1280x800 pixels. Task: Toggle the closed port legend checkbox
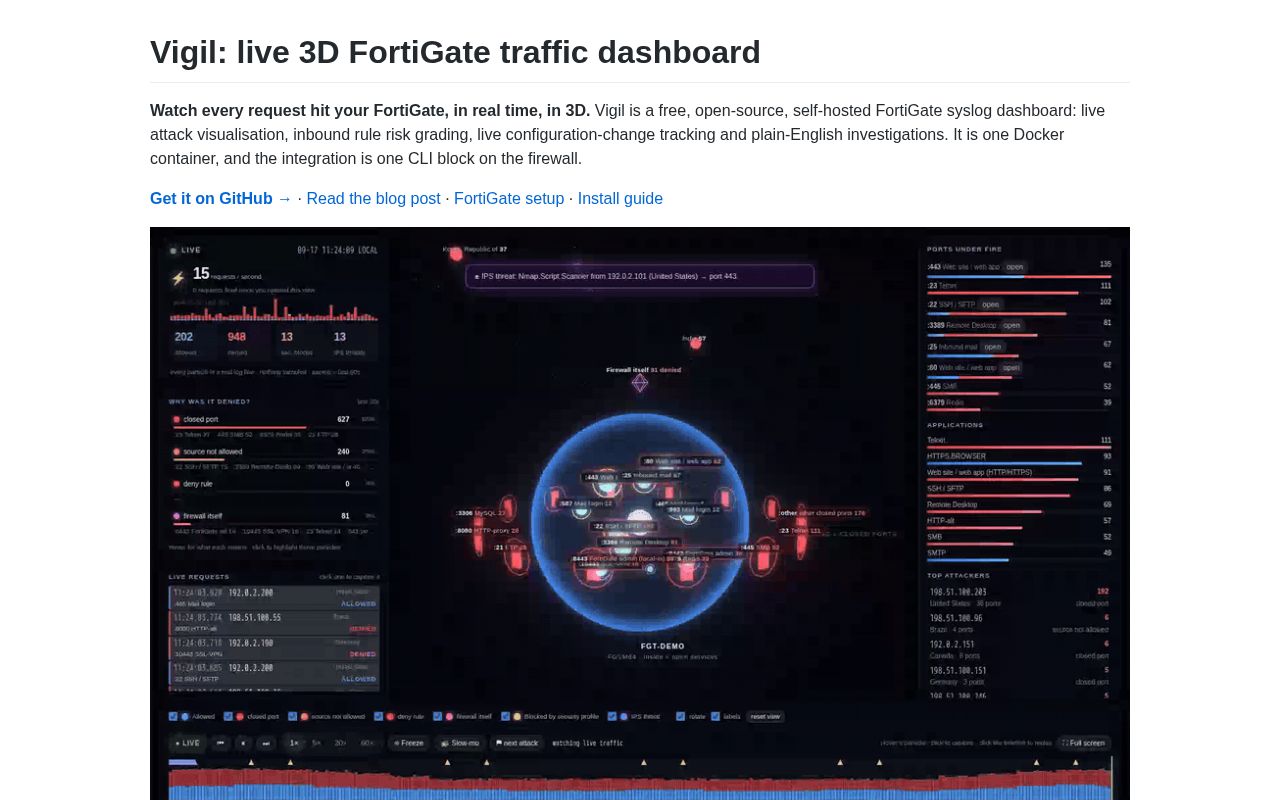click(228, 716)
